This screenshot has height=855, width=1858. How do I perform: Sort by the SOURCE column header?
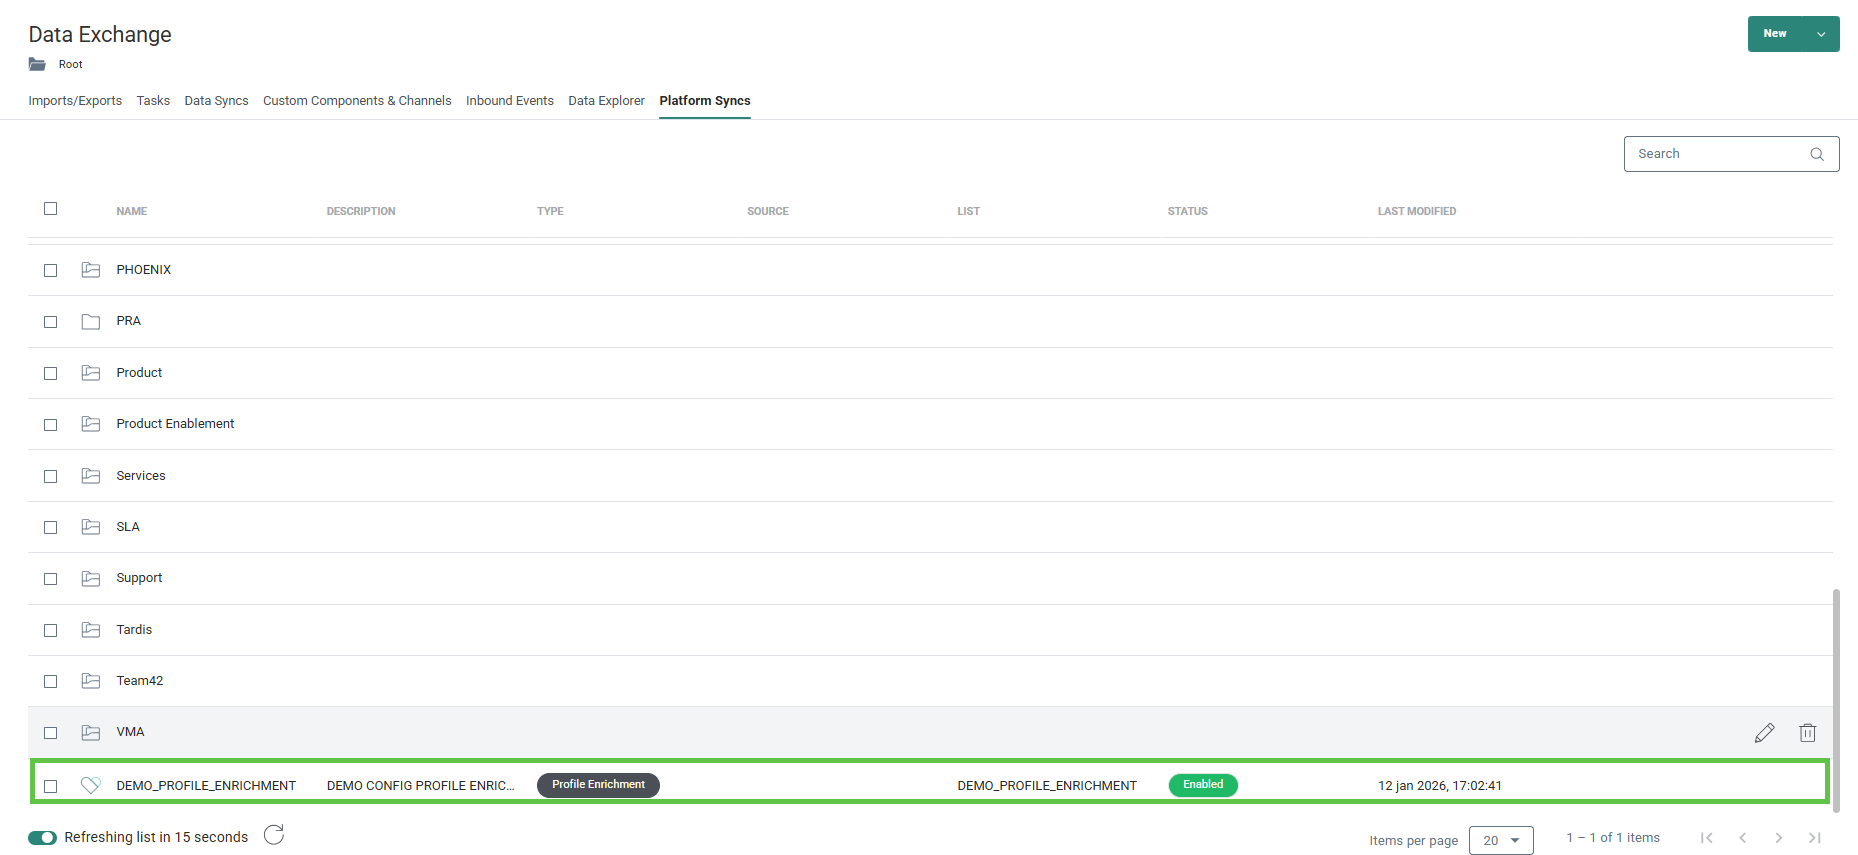pyautogui.click(x=768, y=212)
